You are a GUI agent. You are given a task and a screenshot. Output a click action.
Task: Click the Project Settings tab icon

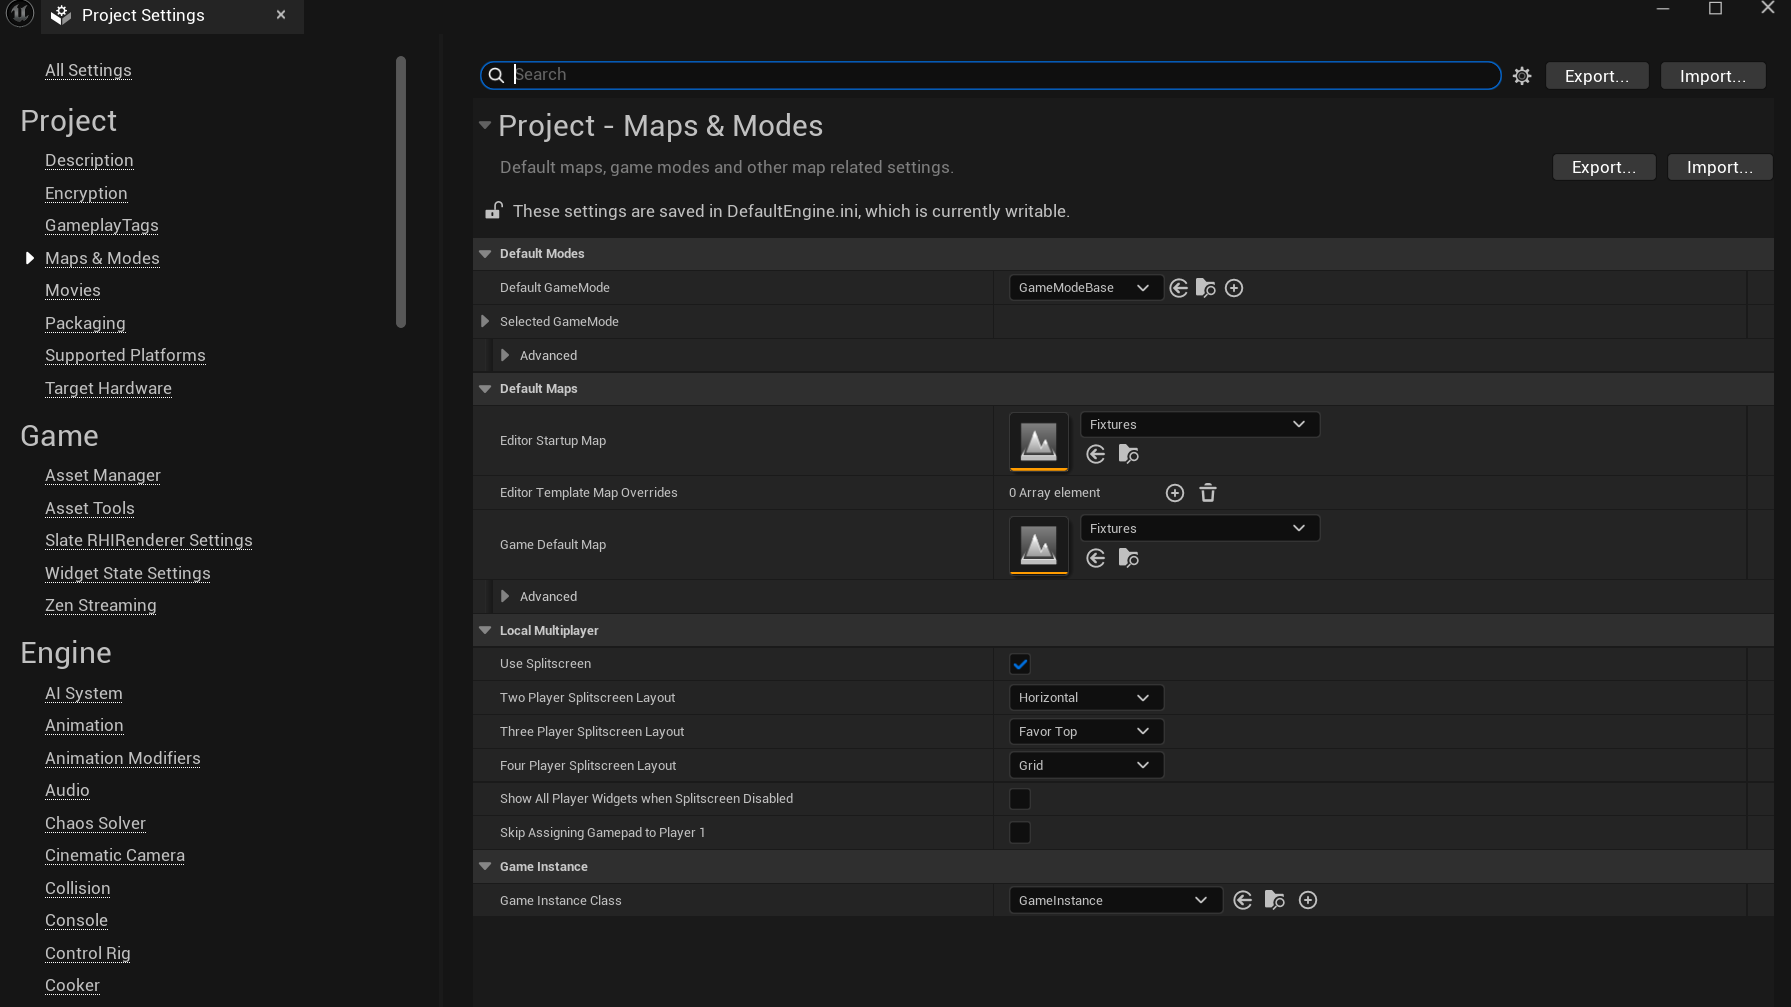click(61, 15)
